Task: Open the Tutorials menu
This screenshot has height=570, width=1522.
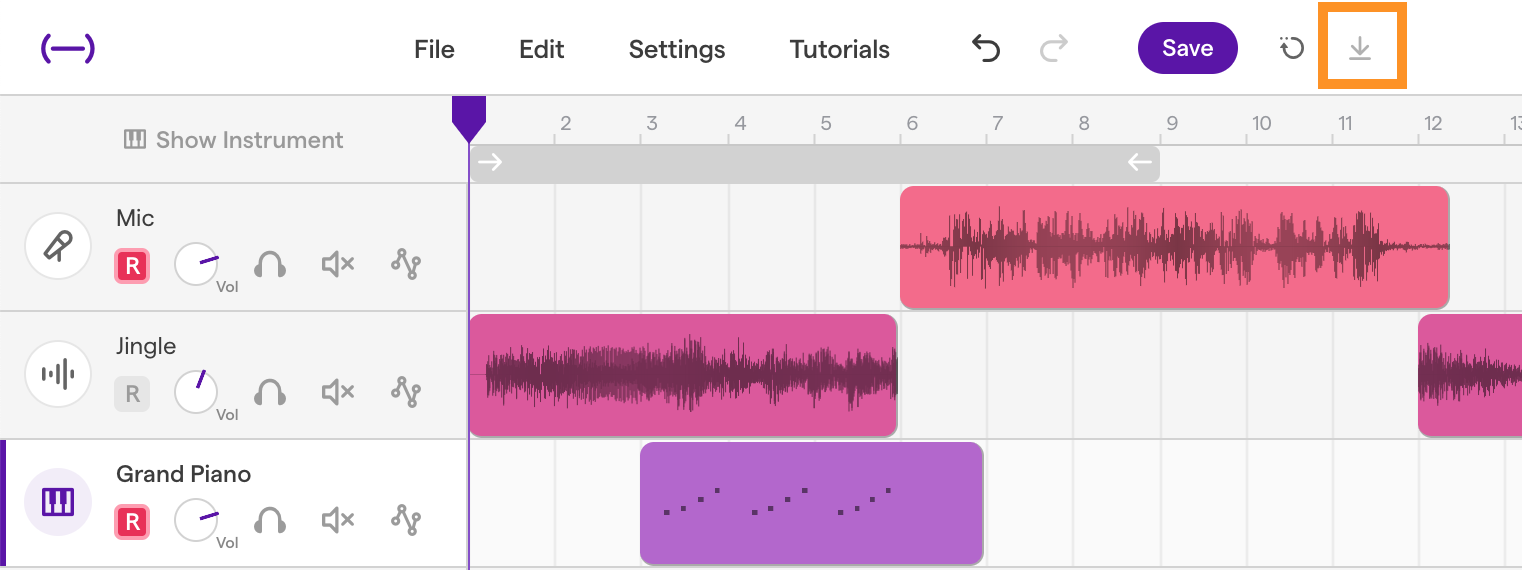Action: click(x=840, y=49)
